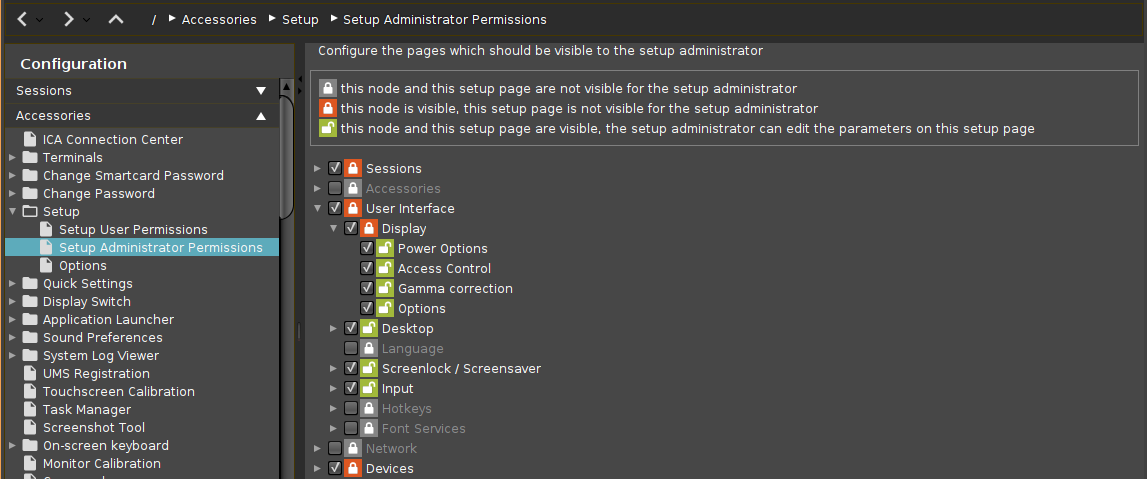Click the green unlock icon beside Power Options
This screenshot has width=1147, height=479.
(x=384, y=249)
